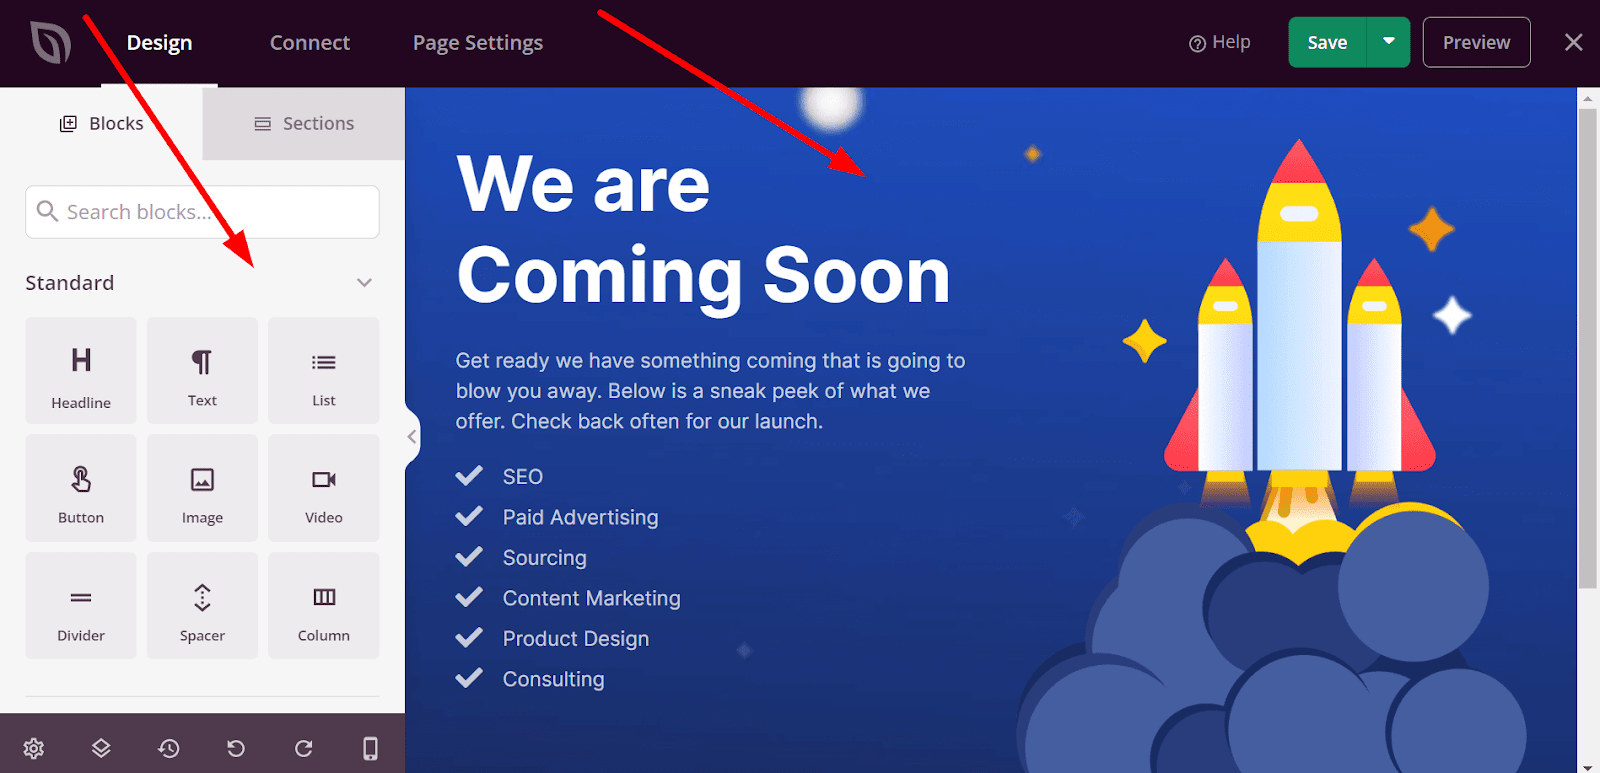Open global settings gear icon
Screen dimensions: 1600x773
click(x=34, y=748)
